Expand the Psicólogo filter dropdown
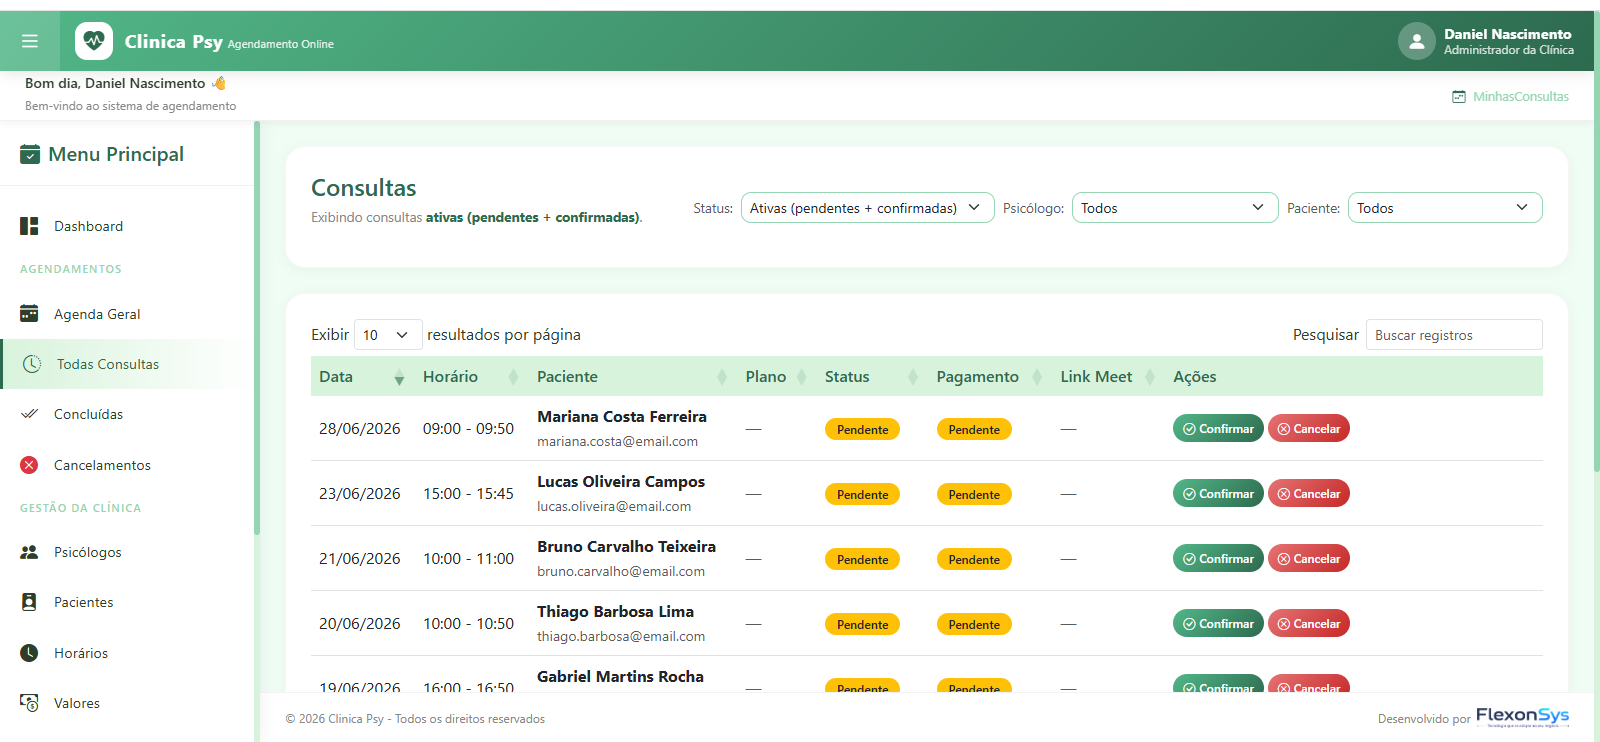The image size is (1600, 742). 1175,208
